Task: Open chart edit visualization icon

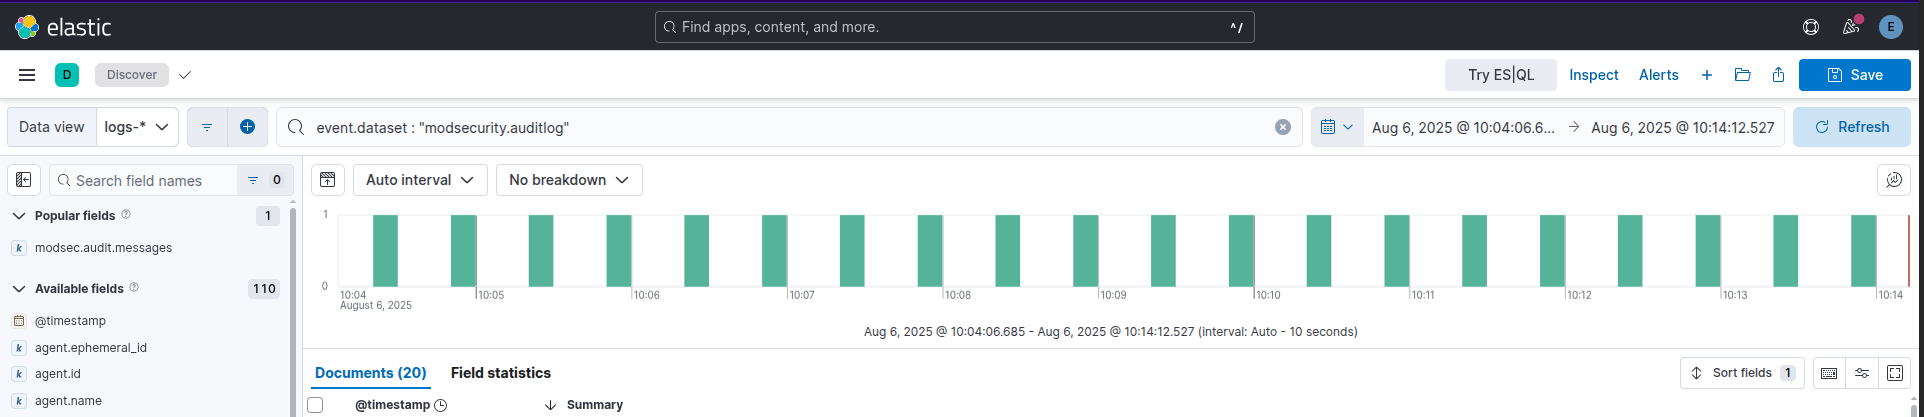Action: (x=1894, y=180)
